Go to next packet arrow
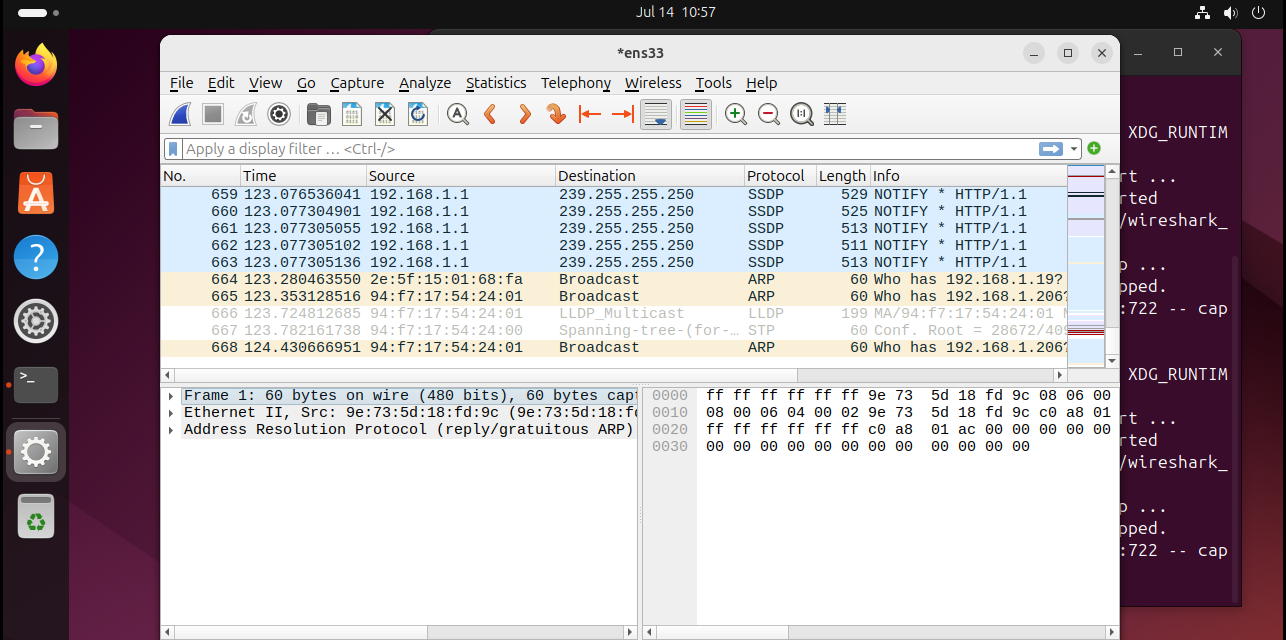The width and height of the screenshot is (1286, 640). 524,114
